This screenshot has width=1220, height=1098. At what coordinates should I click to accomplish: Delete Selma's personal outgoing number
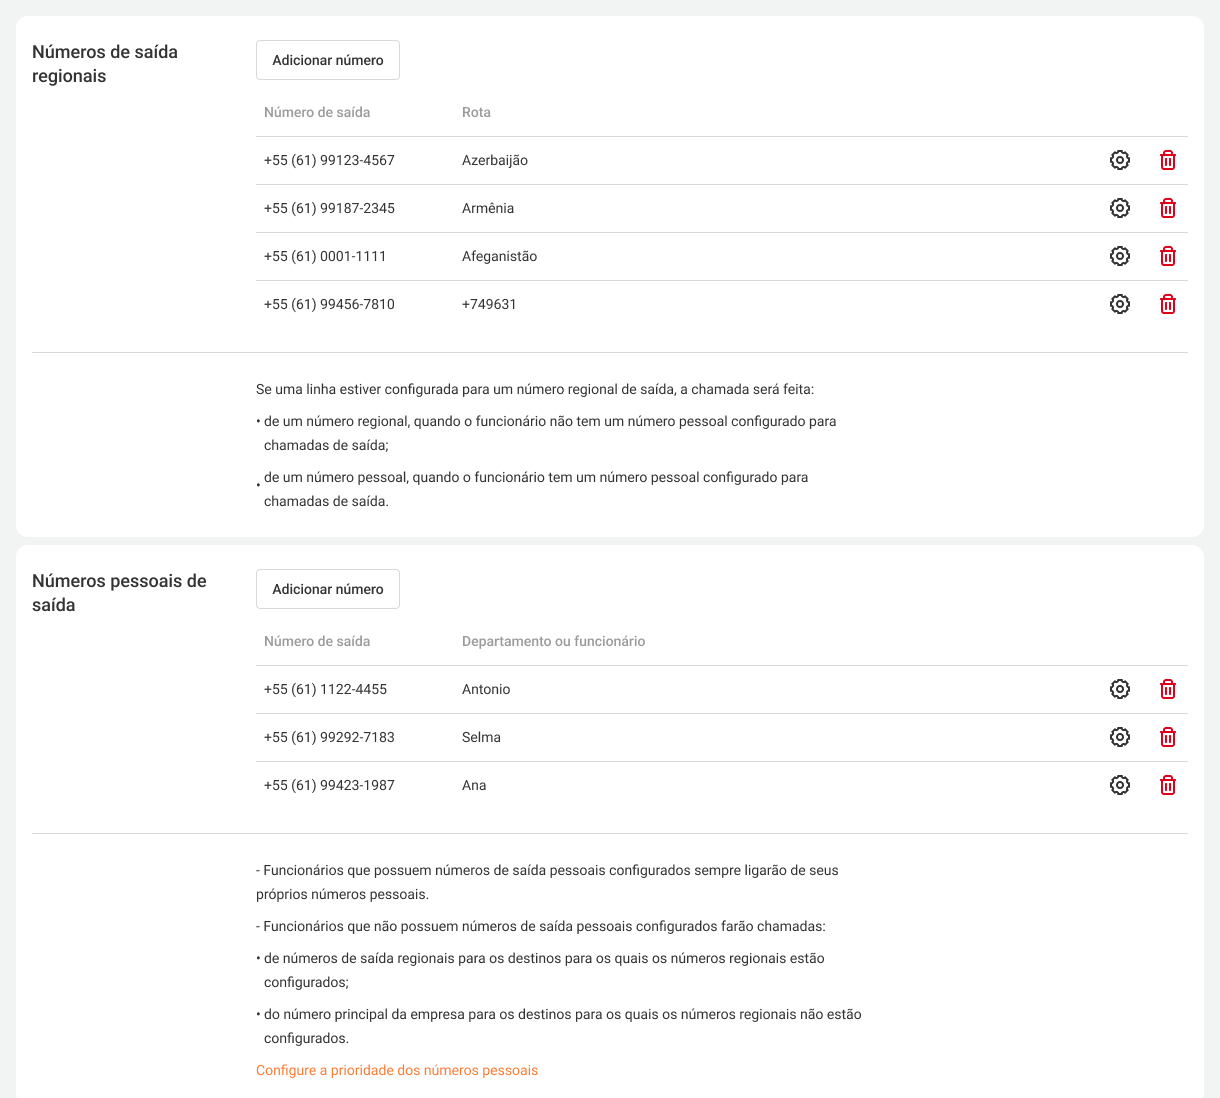coord(1167,737)
